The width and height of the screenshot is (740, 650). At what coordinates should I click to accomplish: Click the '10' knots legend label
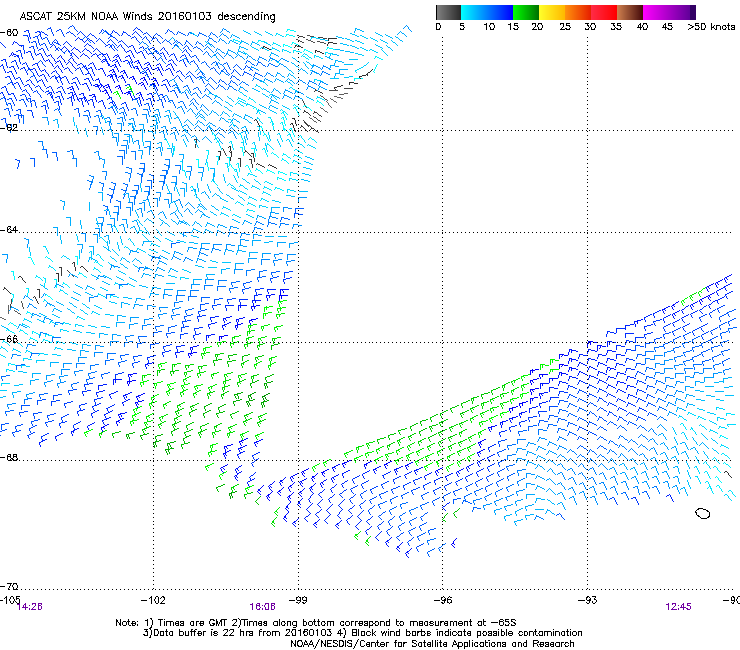click(489, 27)
